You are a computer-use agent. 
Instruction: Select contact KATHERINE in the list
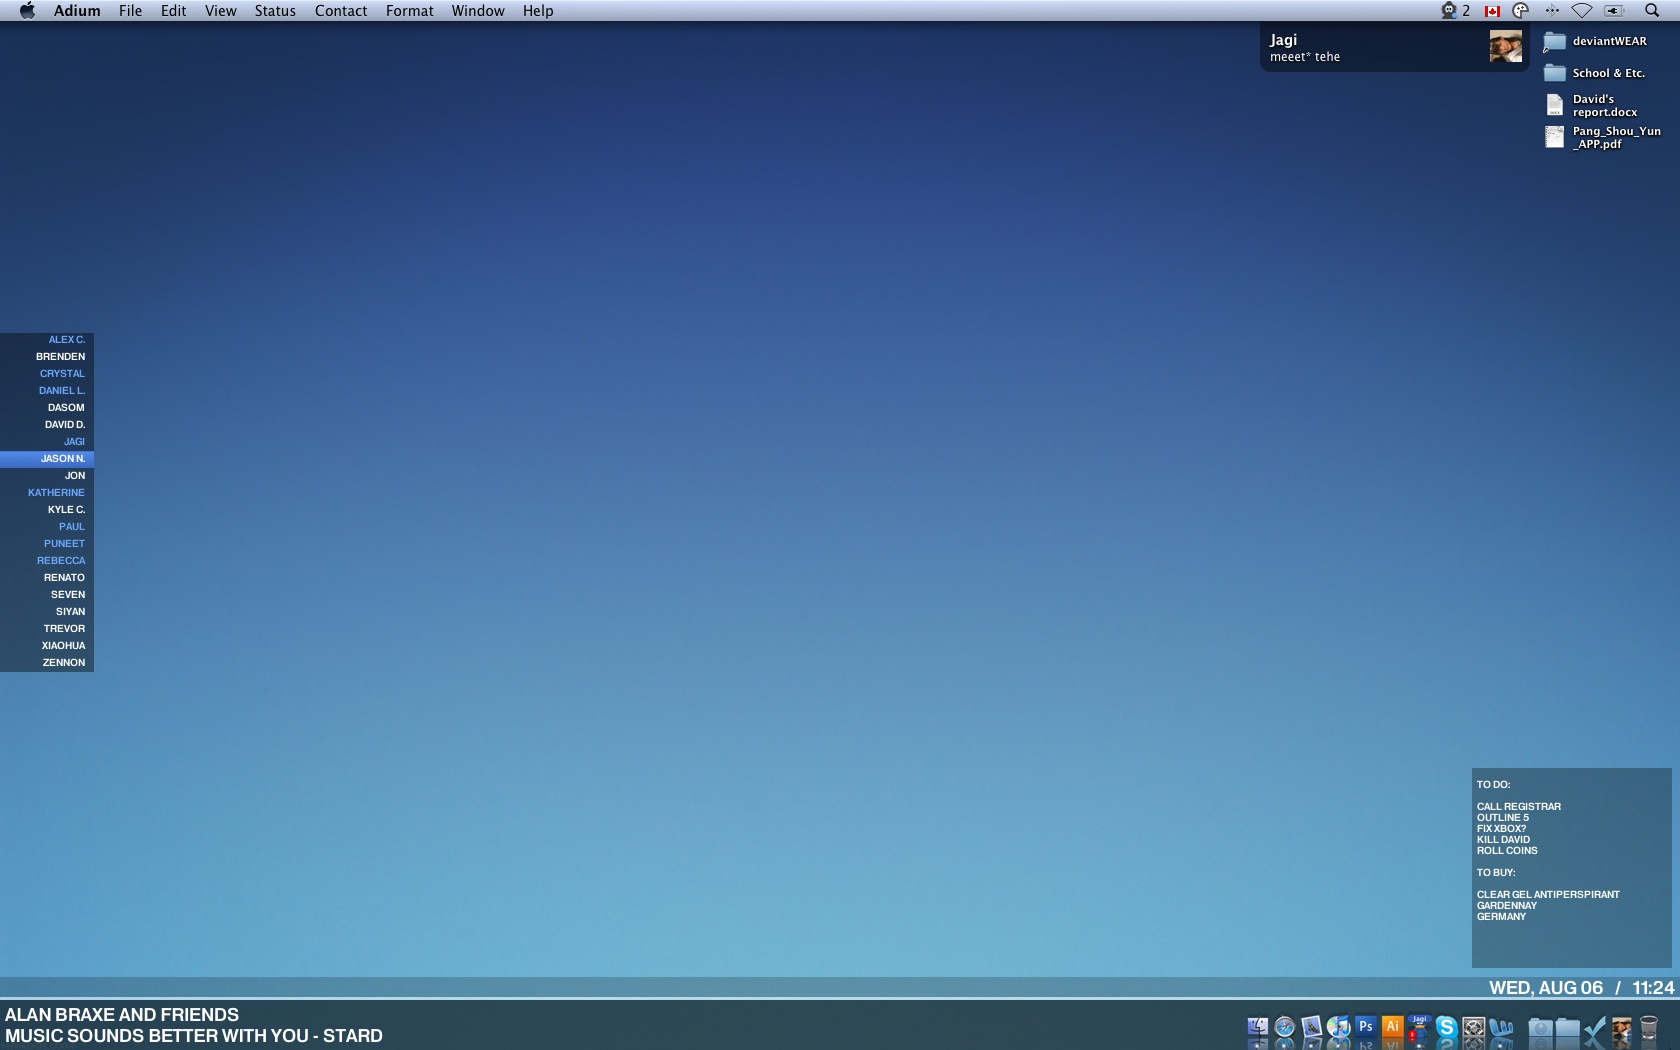click(x=47, y=493)
